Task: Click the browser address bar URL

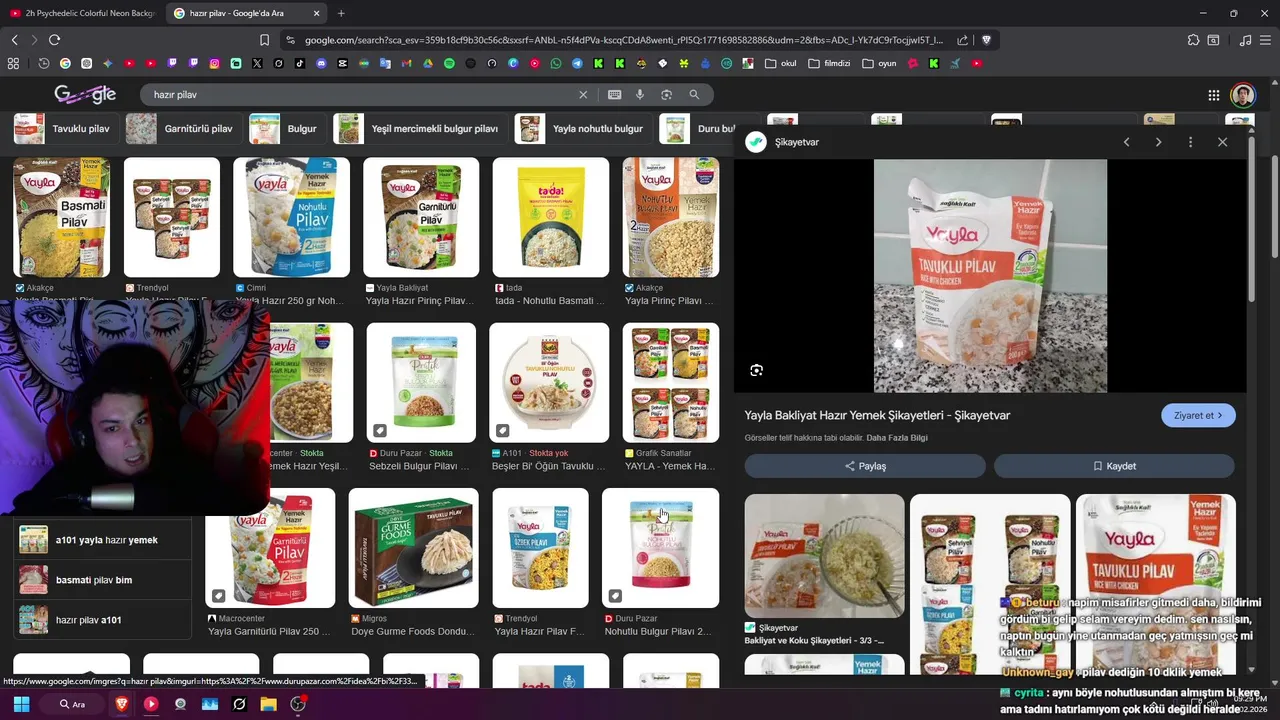Action: tap(623, 40)
